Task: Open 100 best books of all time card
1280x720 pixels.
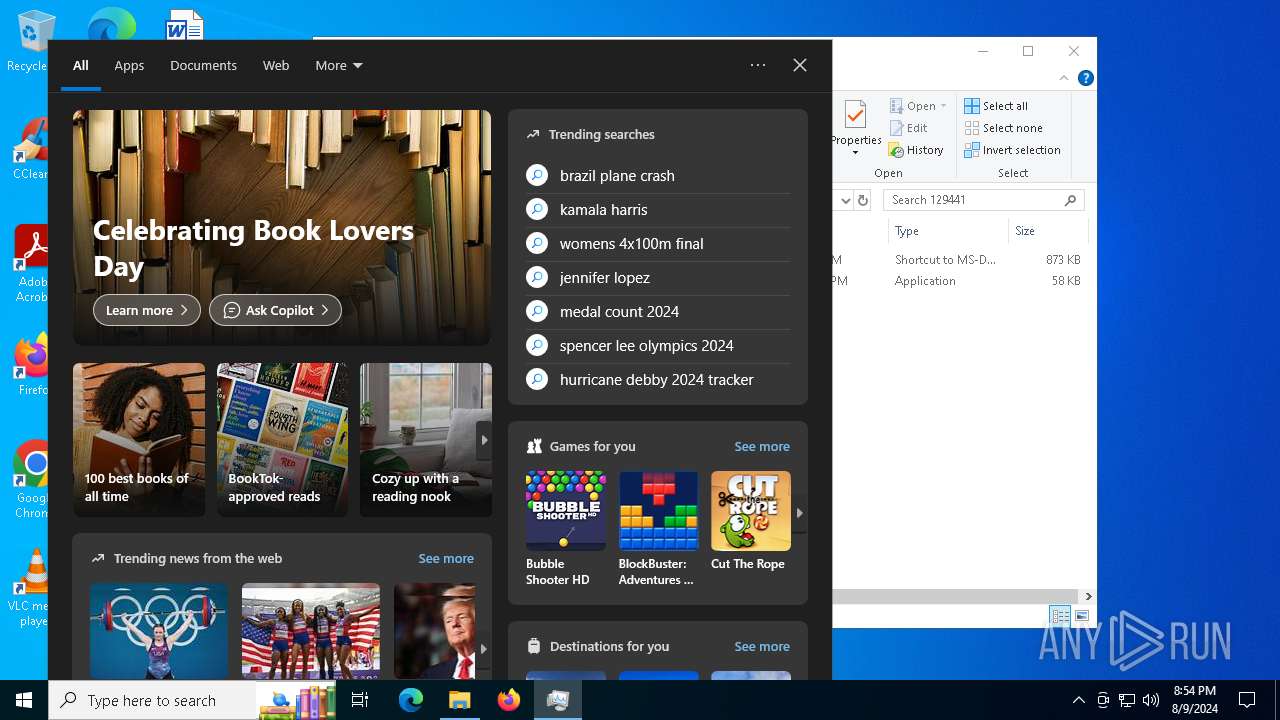Action: (x=139, y=440)
